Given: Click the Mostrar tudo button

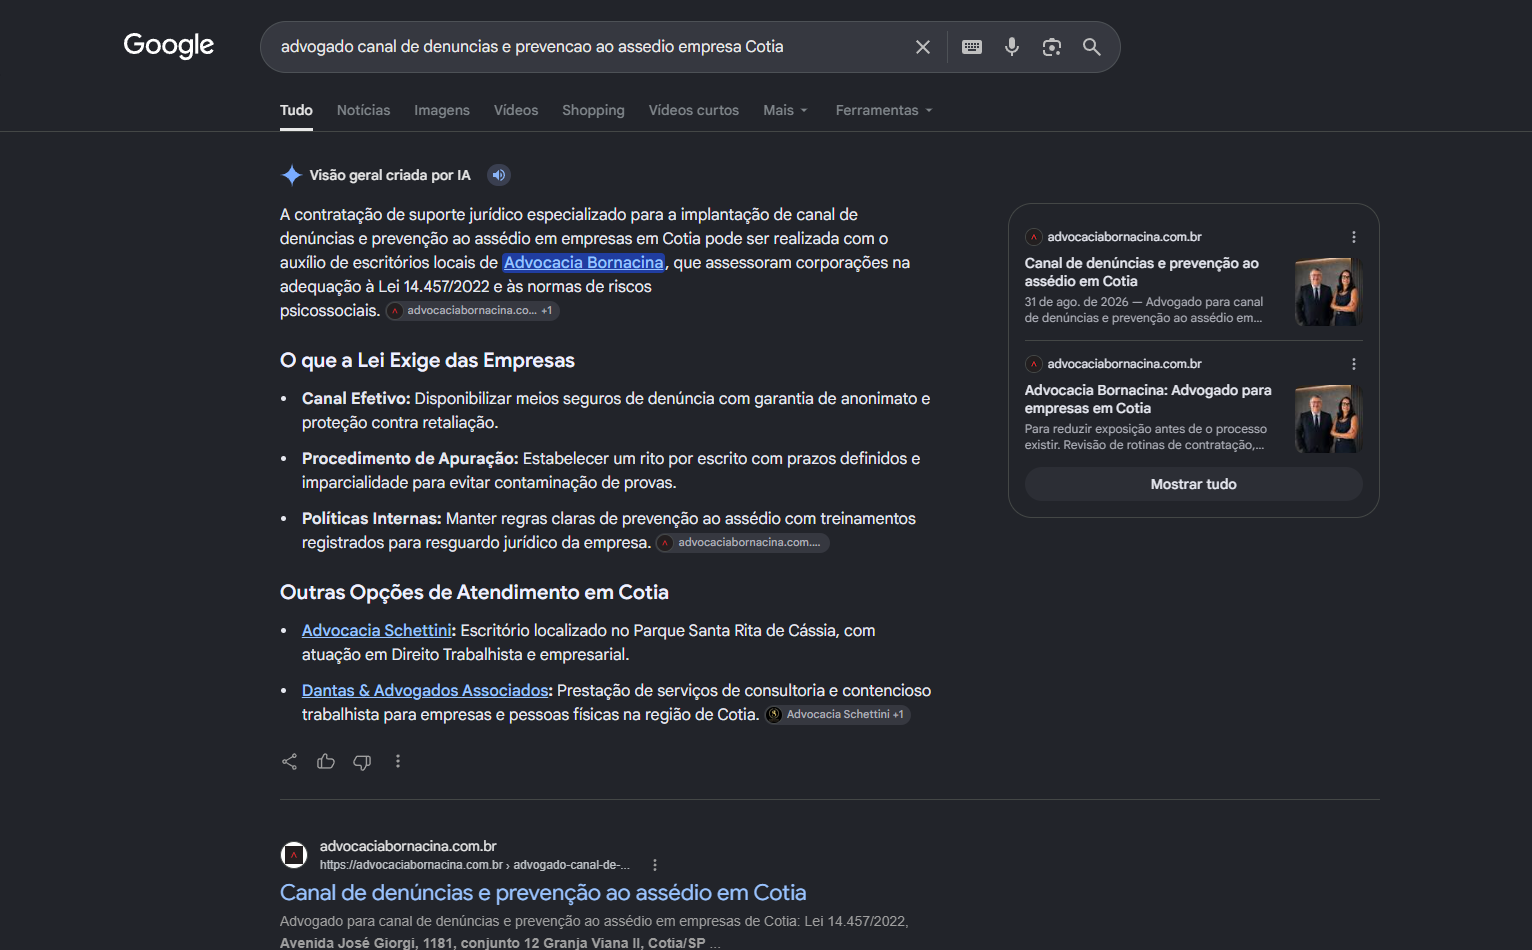Looking at the screenshot, I should (x=1194, y=484).
